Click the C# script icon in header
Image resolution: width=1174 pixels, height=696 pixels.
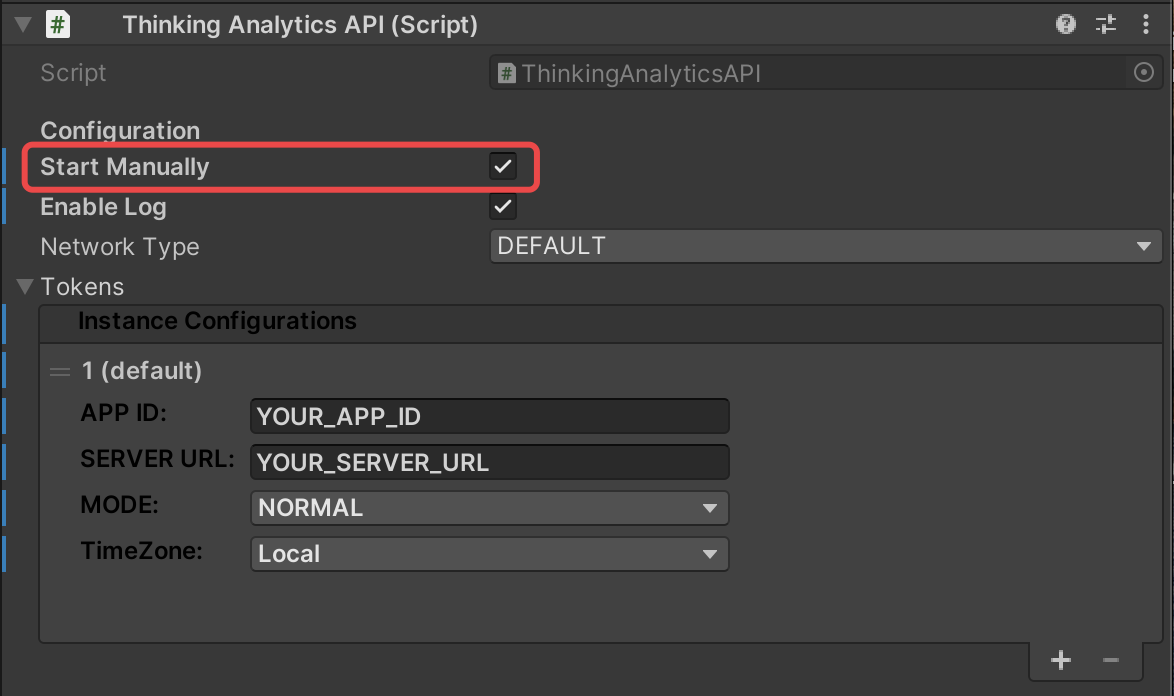[x=58, y=25]
